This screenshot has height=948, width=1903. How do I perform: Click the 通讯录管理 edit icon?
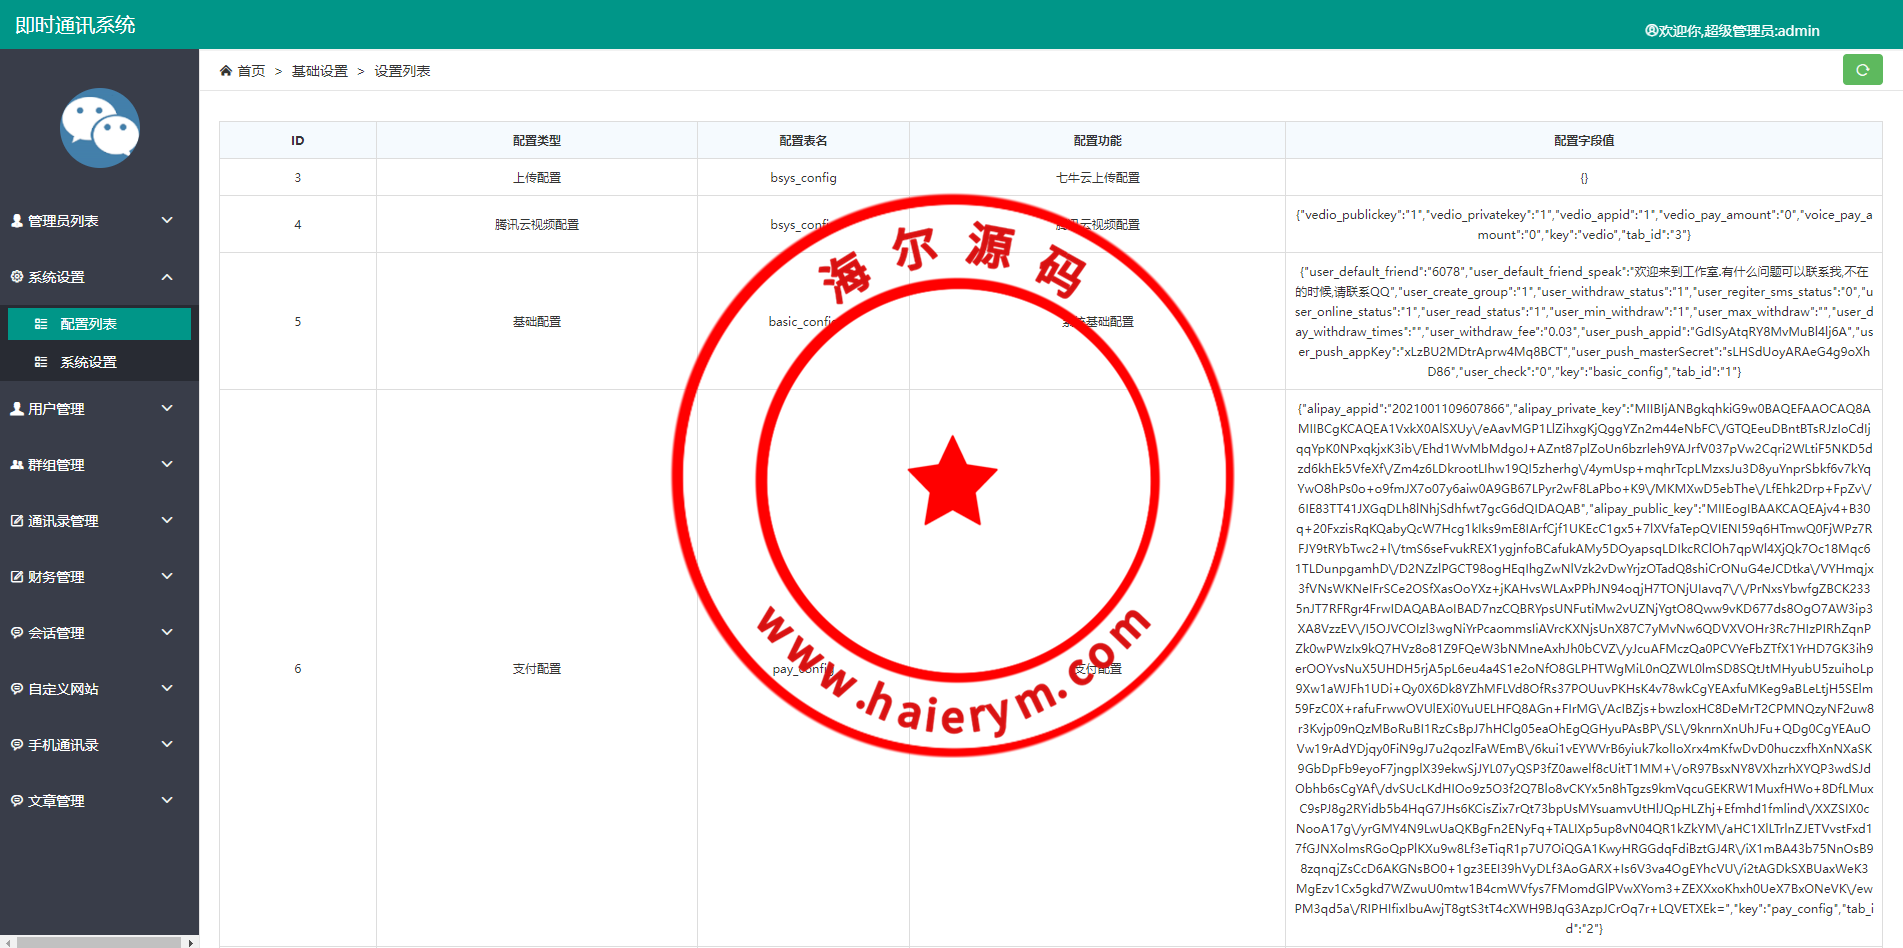click(x=15, y=520)
